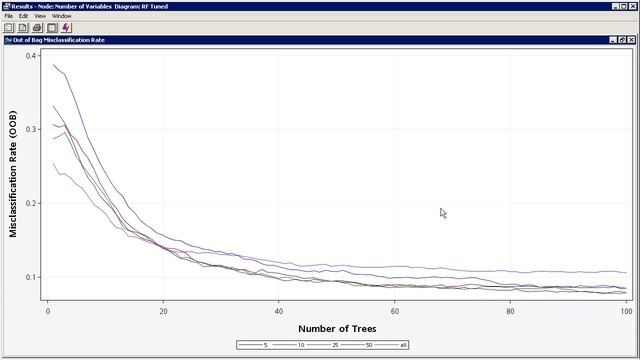Click the second toolbar page icon
Image resolution: width=640 pixels, height=360 pixels.
pyautogui.click(x=23, y=28)
